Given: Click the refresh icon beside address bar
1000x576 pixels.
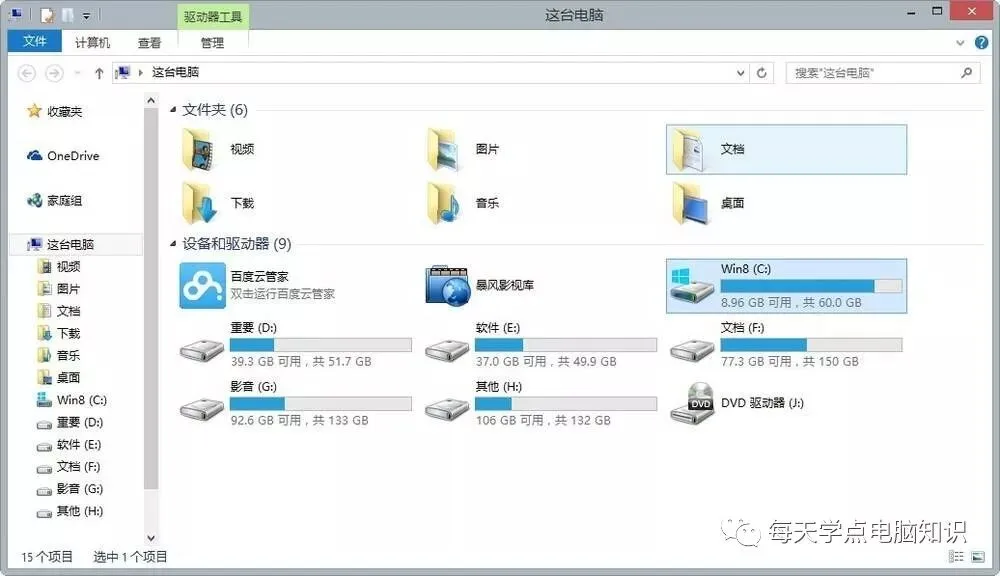Looking at the screenshot, I should click(762, 72).
